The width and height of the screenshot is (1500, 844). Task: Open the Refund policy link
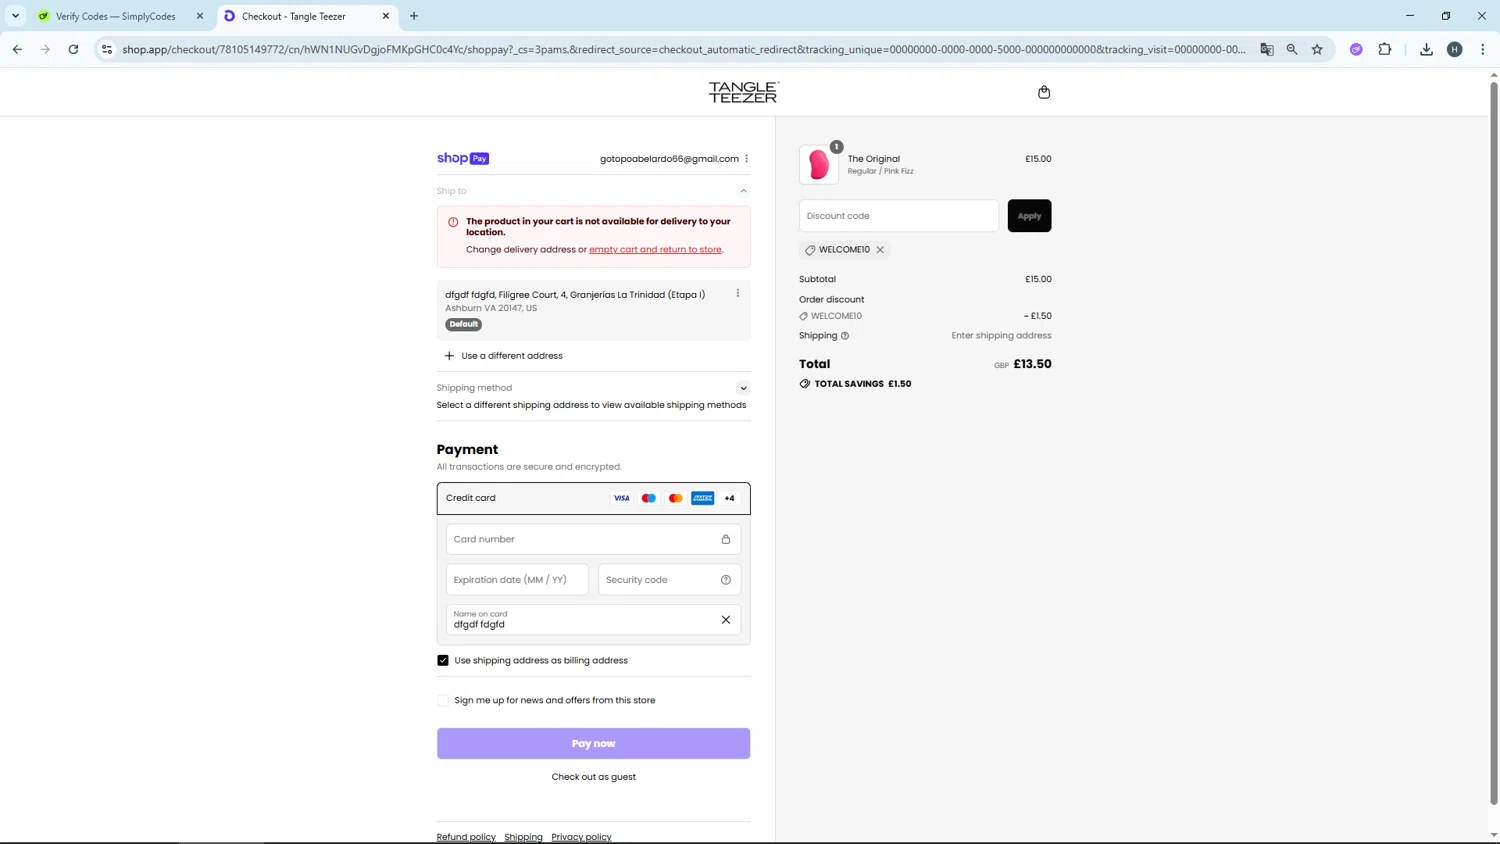(466, 837)
